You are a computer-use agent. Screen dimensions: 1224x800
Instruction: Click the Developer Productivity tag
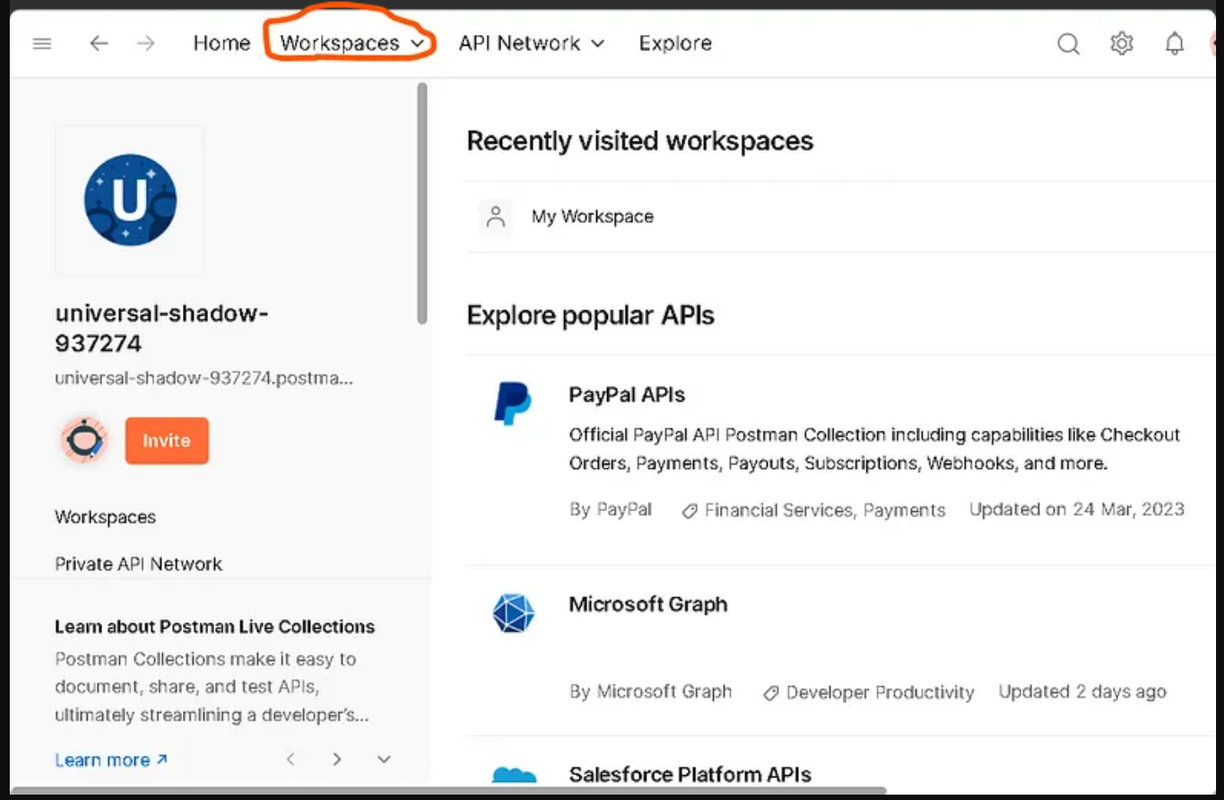(880, 692)
